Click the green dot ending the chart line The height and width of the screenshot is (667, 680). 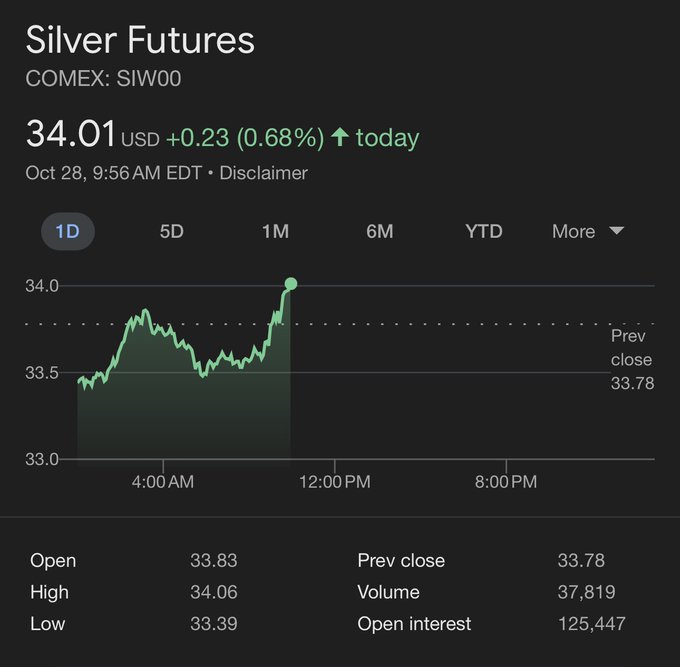291,284
